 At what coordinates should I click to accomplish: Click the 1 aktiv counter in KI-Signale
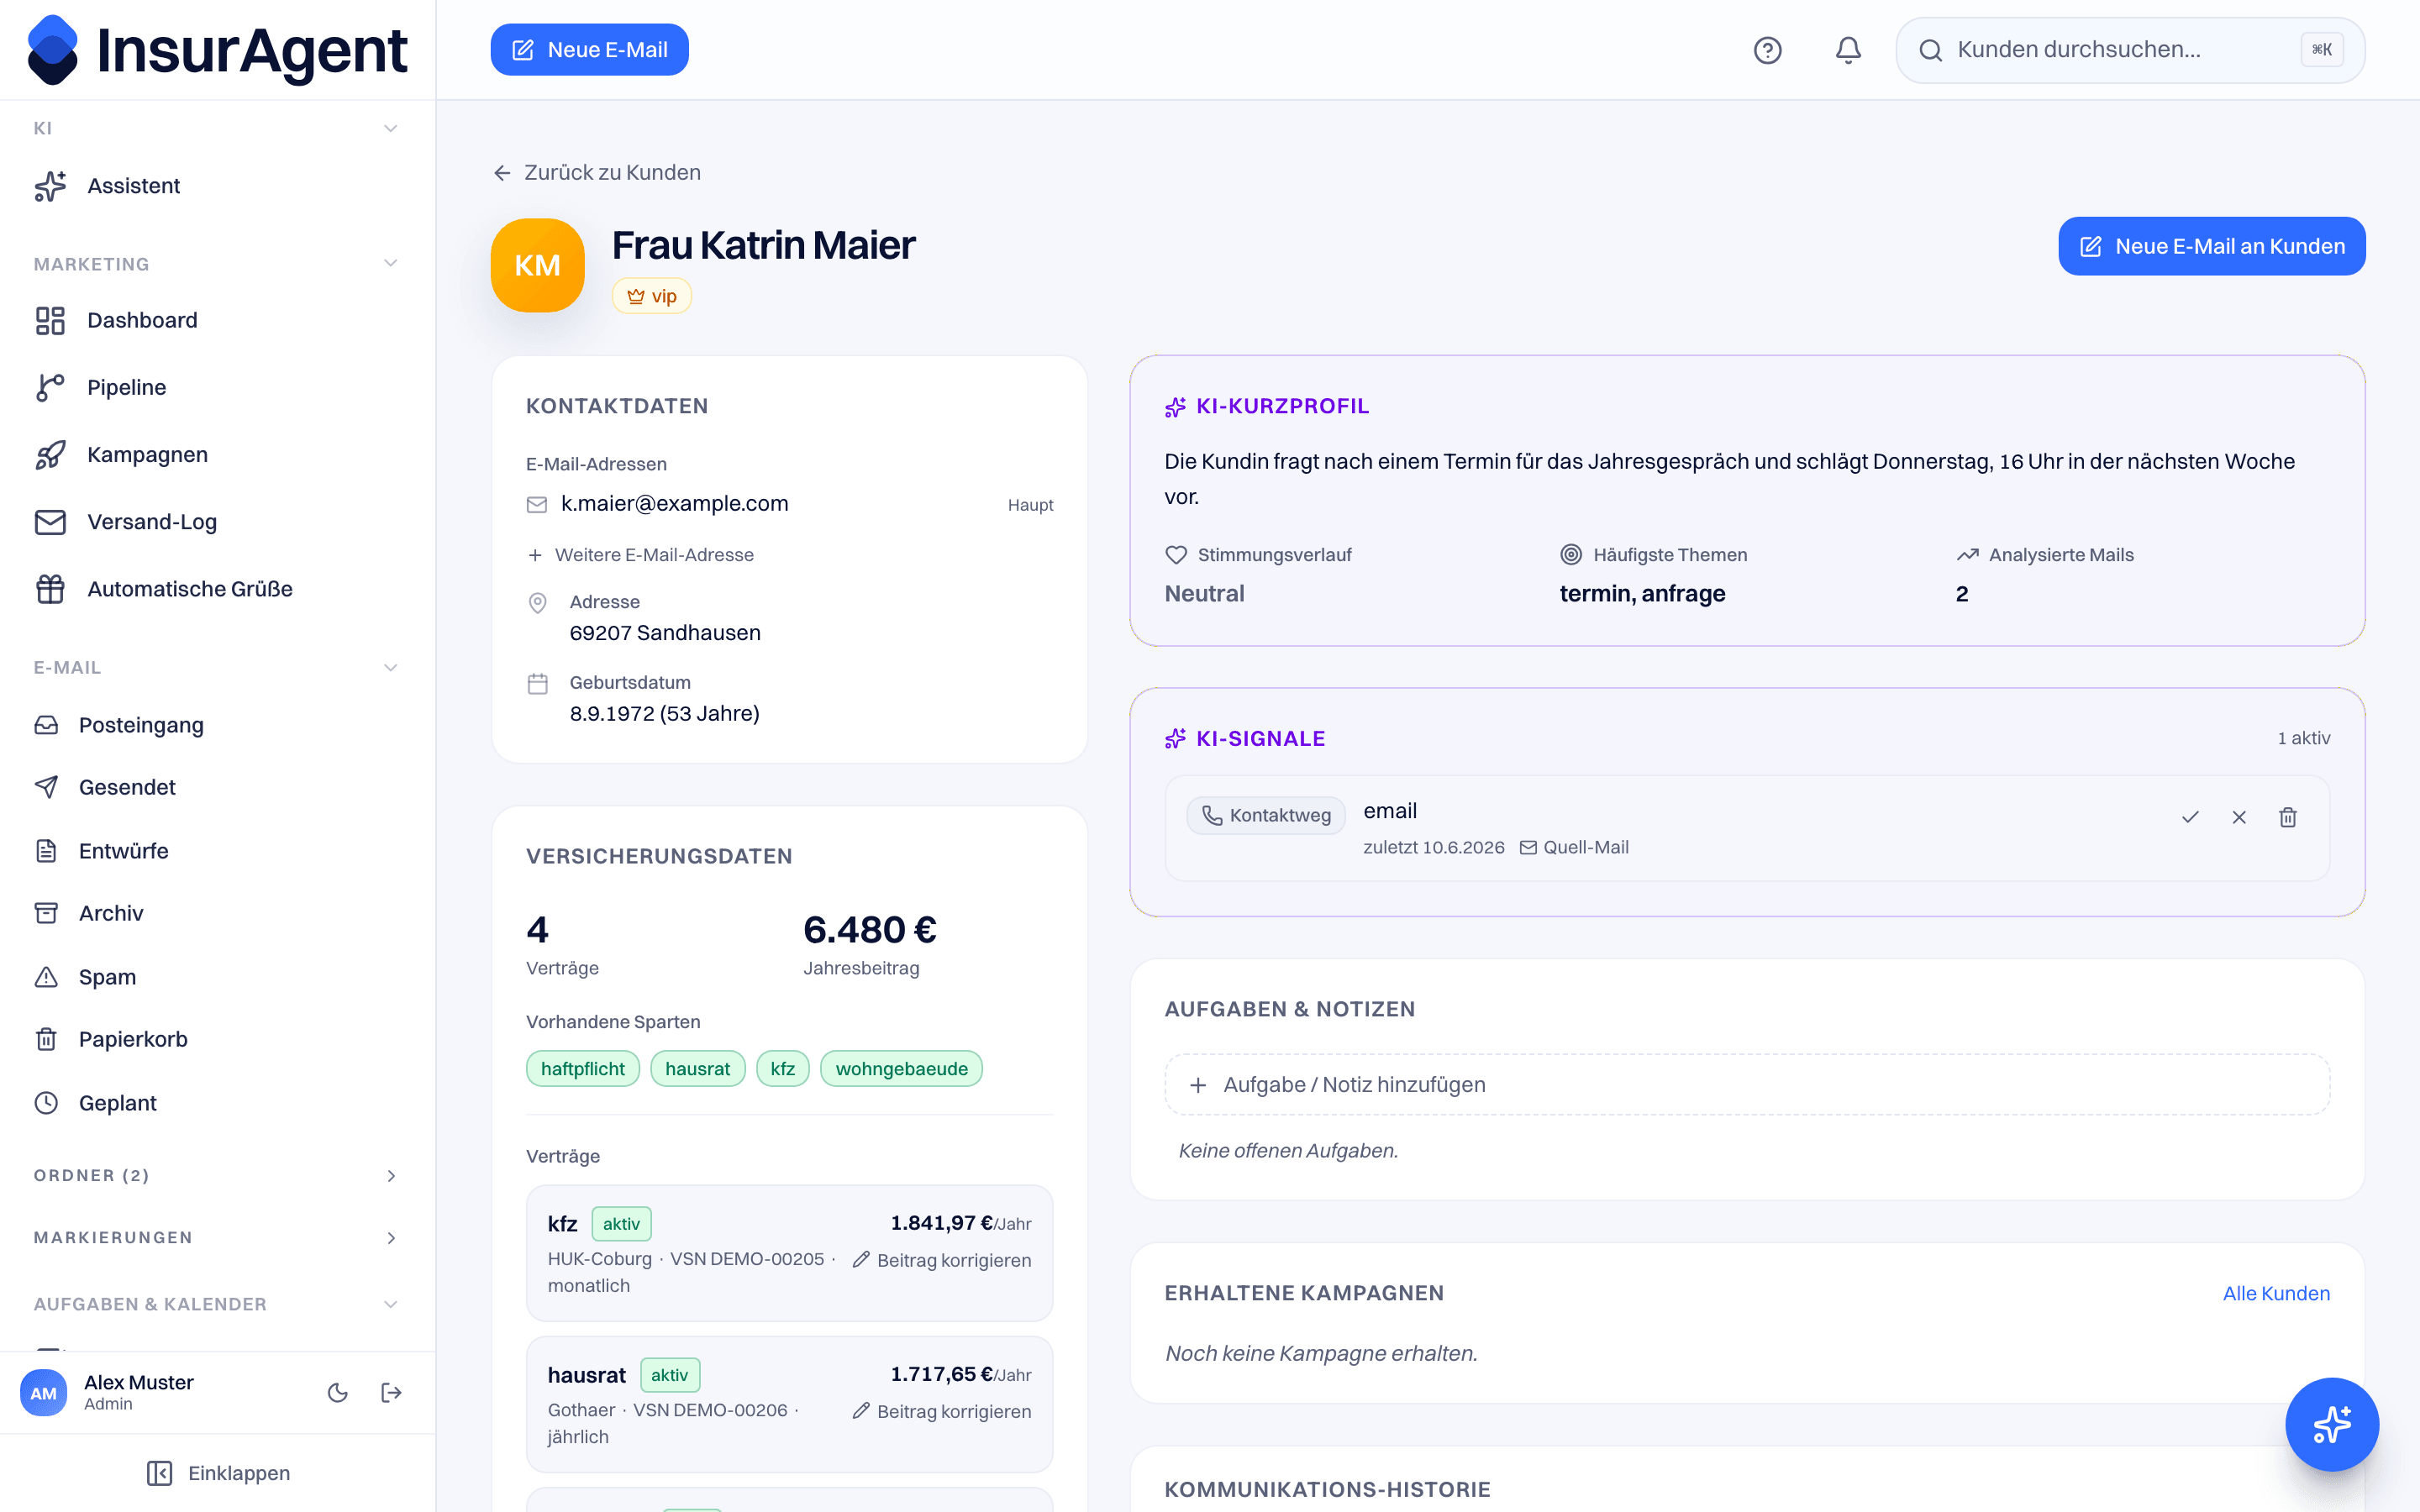pyautogui.click(x=2303, y=738)
